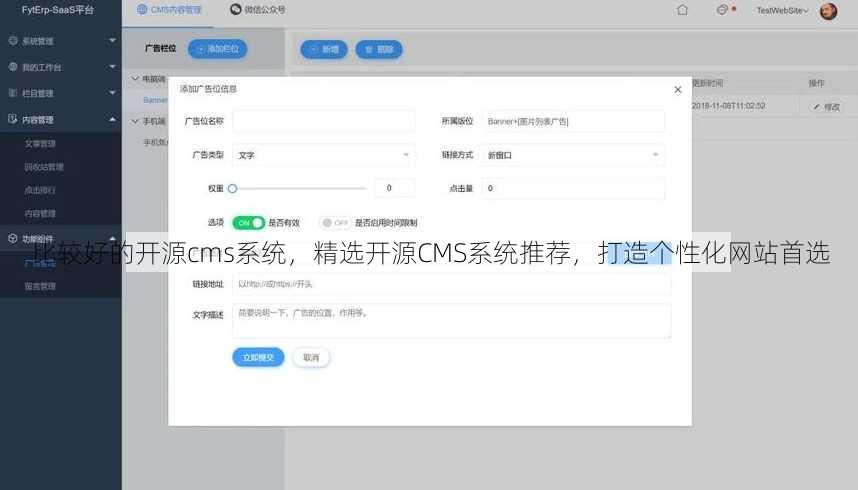This screenshot has height=490, width=858.
Task: Open 文章管理 in the sidebar
Action: click(x=40, y=143)
